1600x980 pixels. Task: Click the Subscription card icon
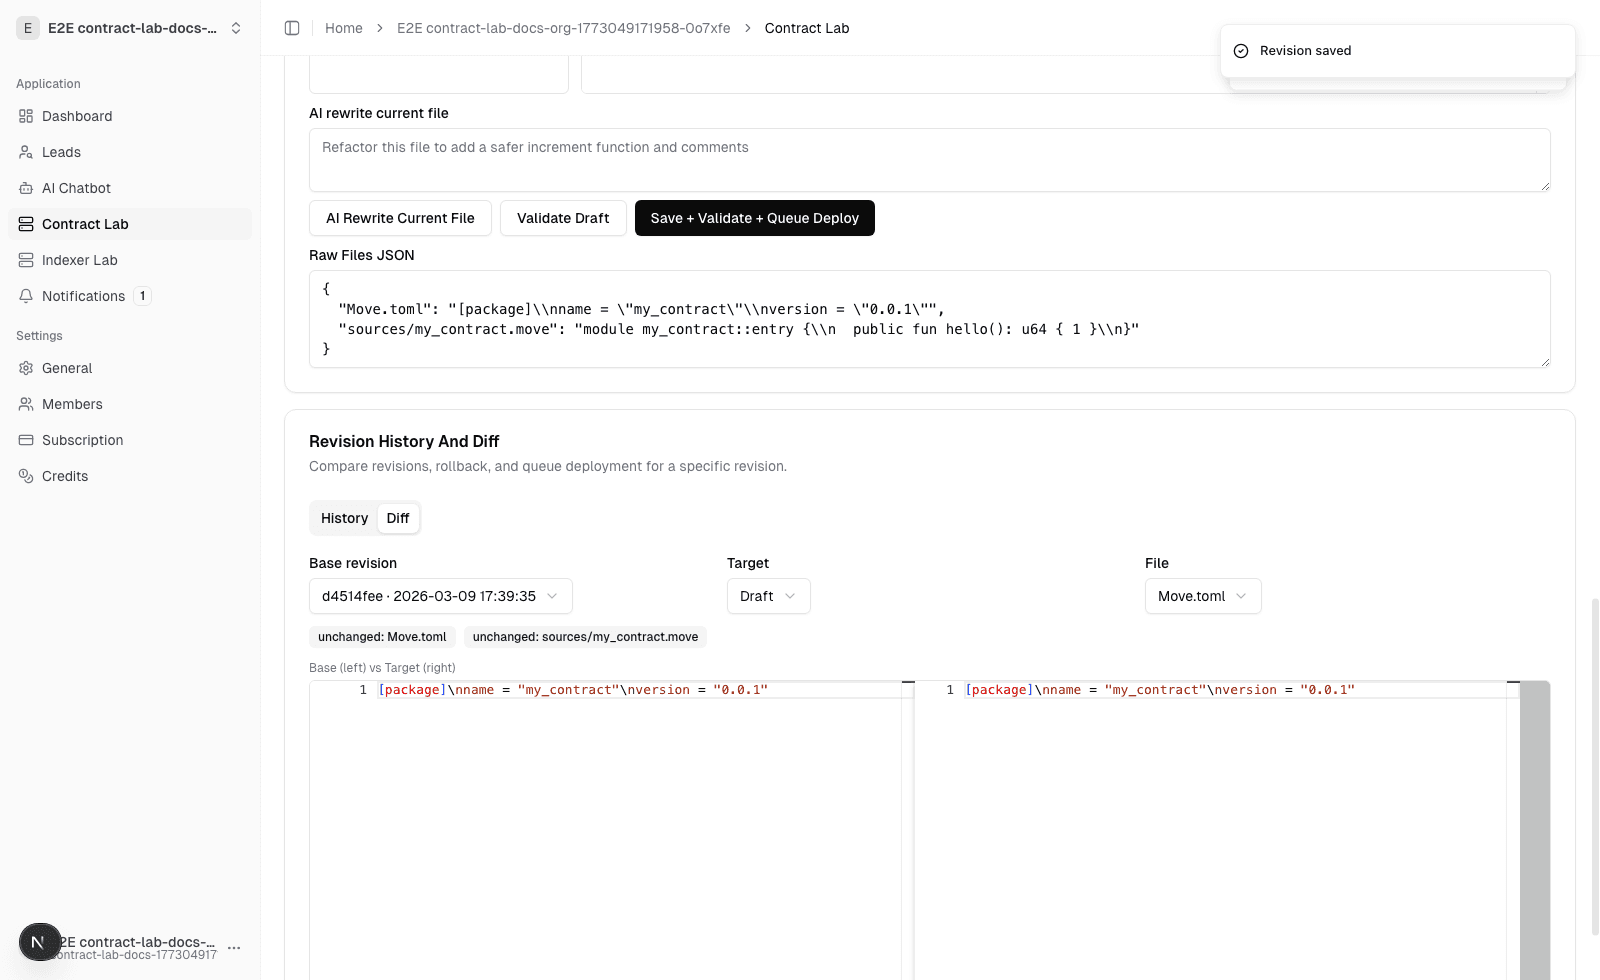pyautogui.click(x=26, y=440)
